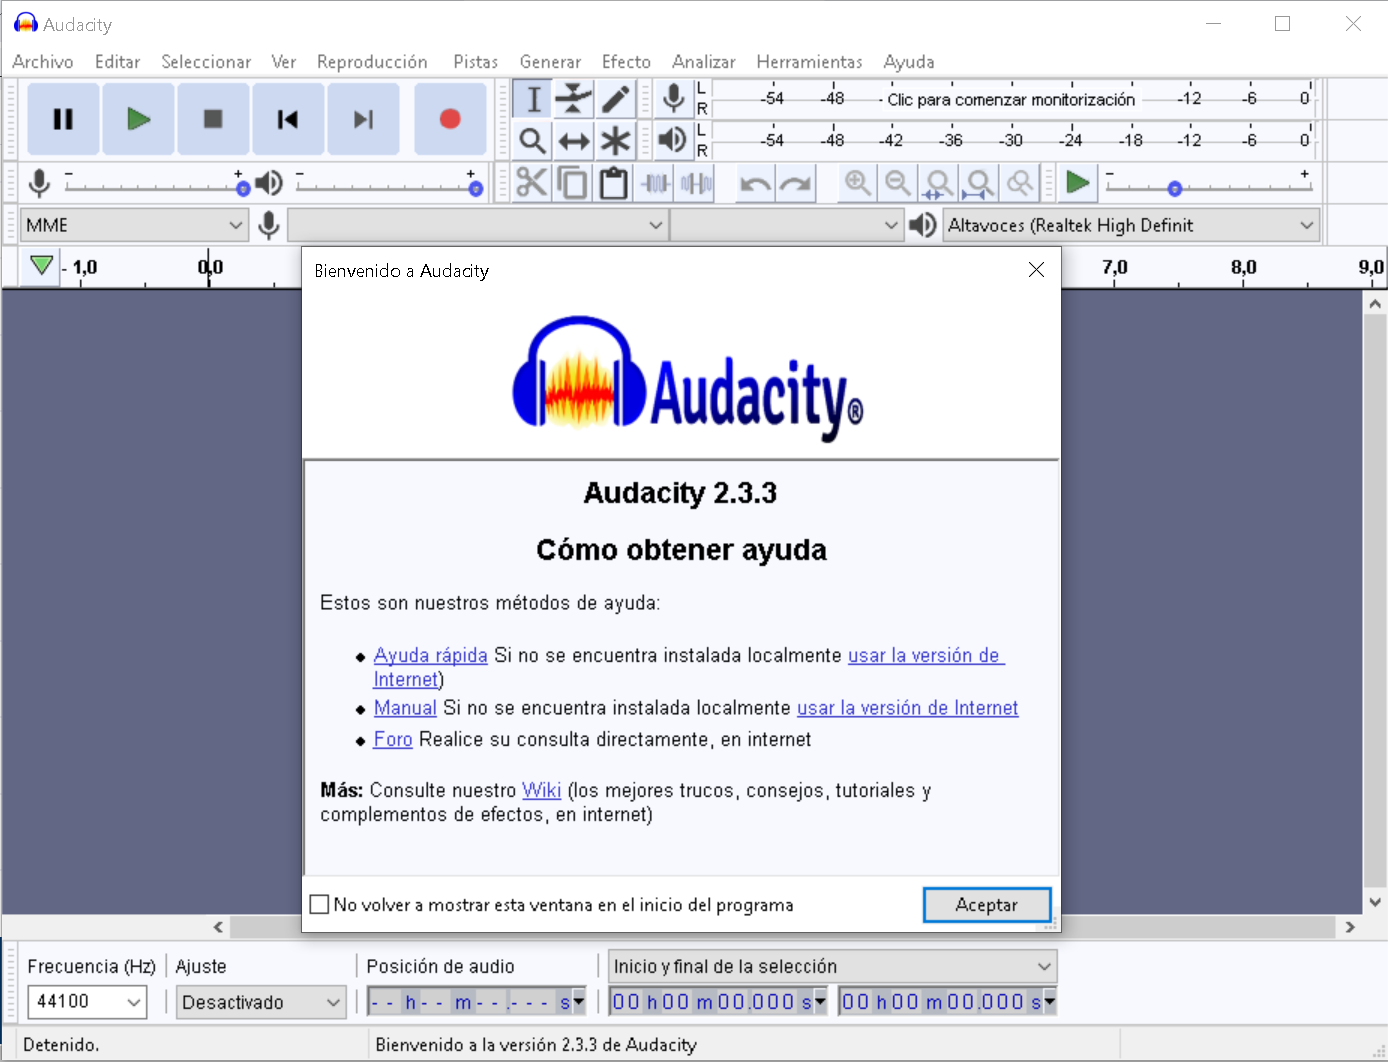The image size is (1388, 1062).
Task: Click the Aceptar button
Action: [986, 904]
